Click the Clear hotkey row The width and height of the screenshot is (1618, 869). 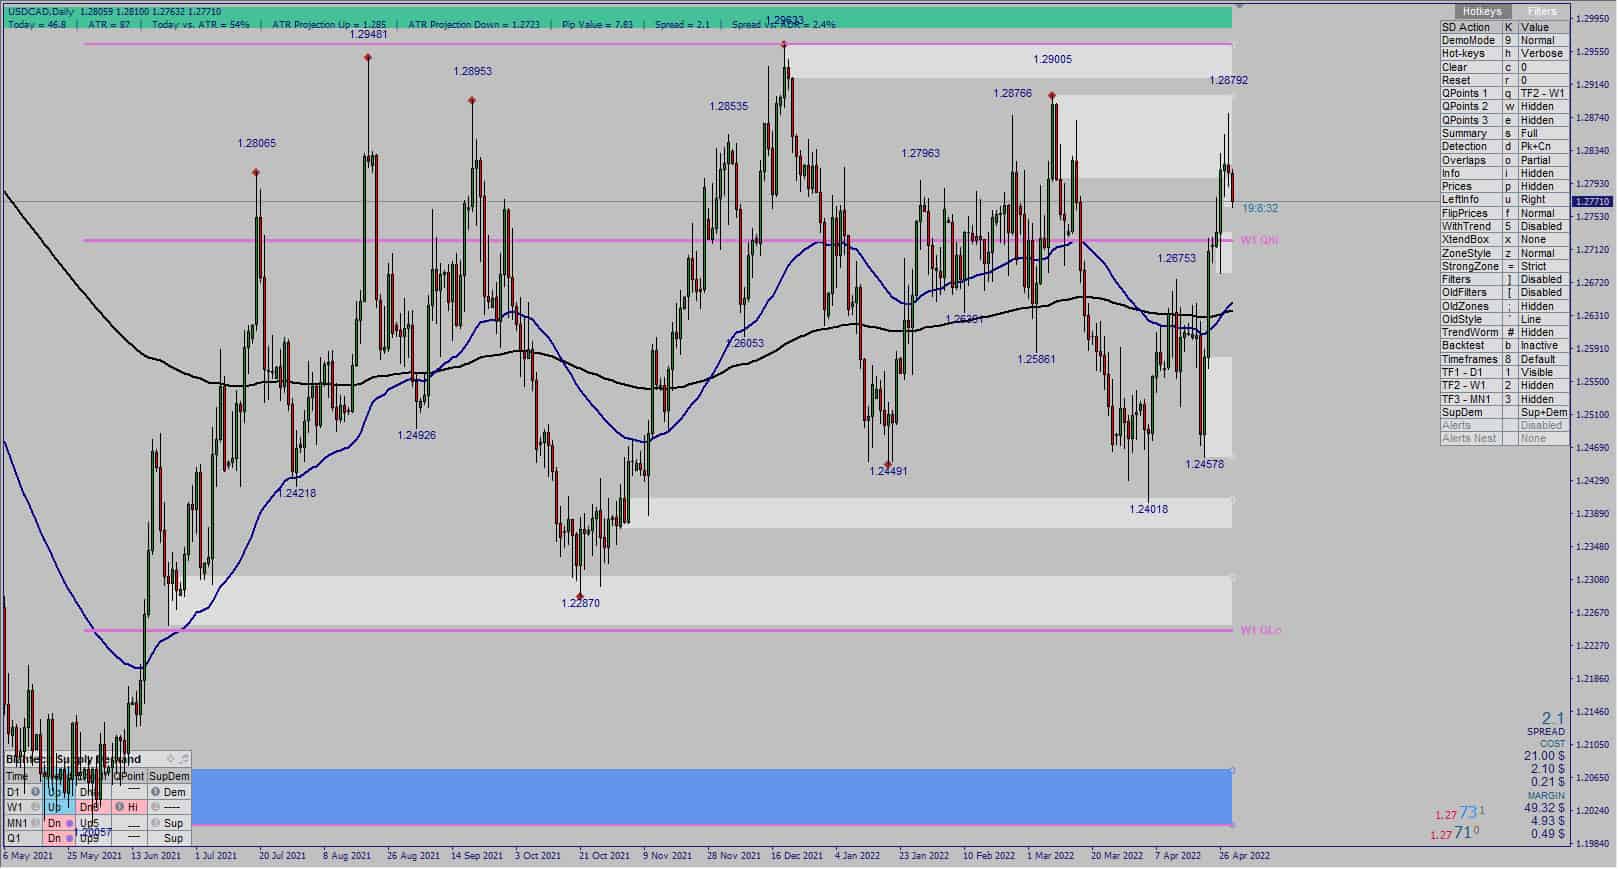[x=1504, y=67]
